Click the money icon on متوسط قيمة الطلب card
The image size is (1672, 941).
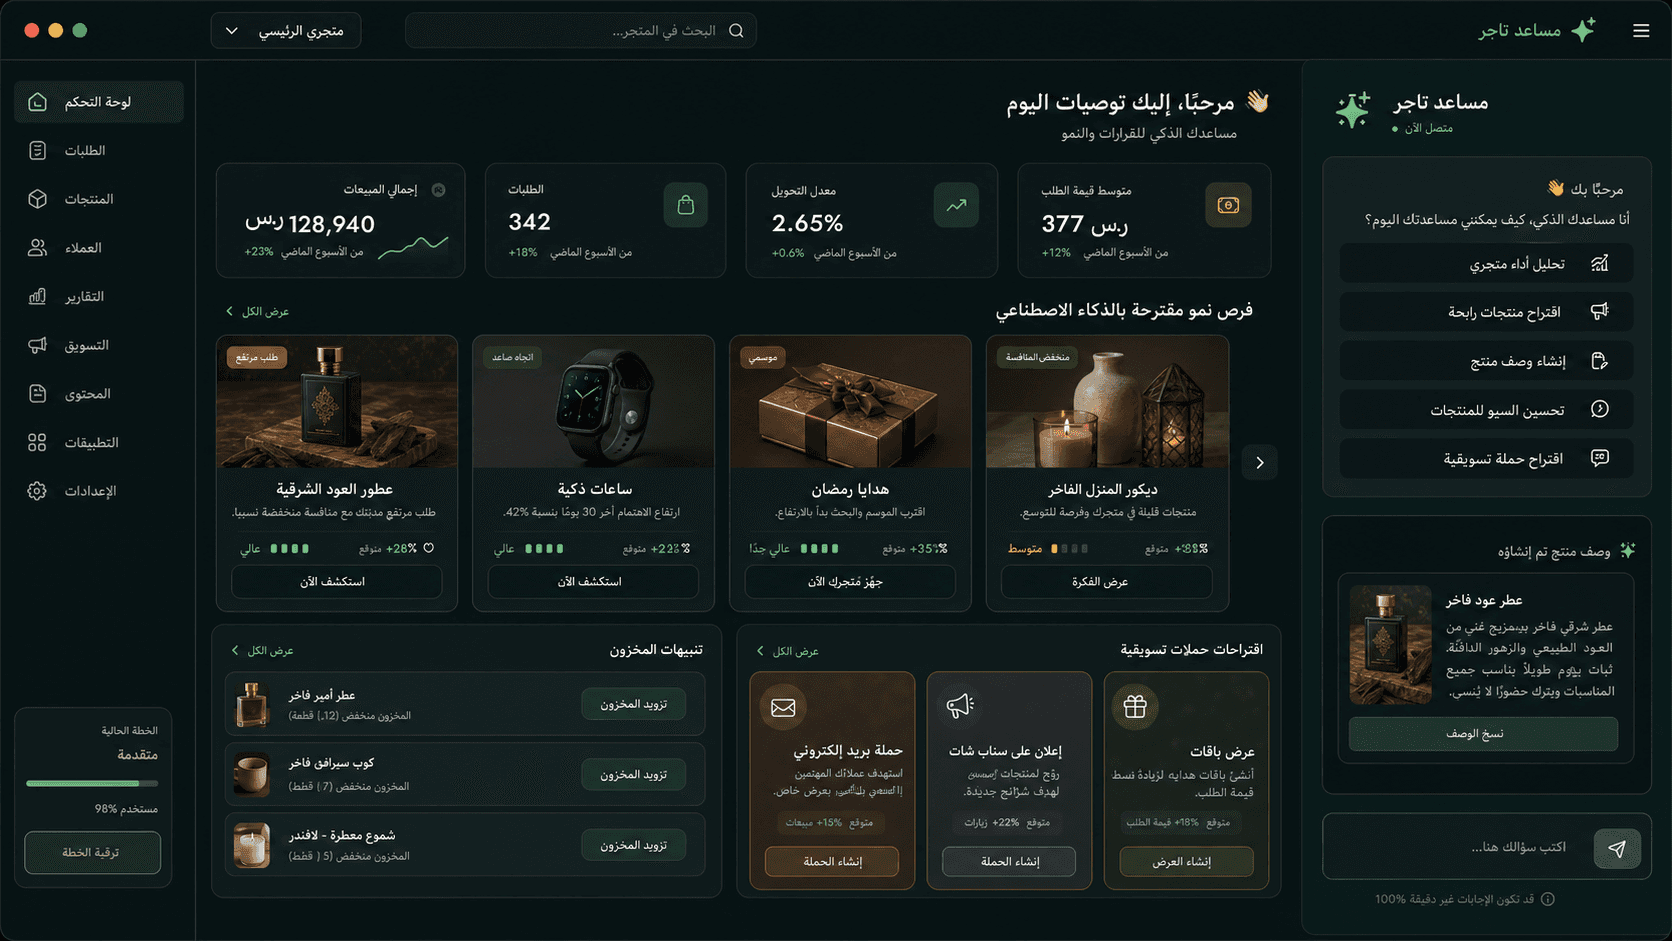click(x=1228, y=205)
